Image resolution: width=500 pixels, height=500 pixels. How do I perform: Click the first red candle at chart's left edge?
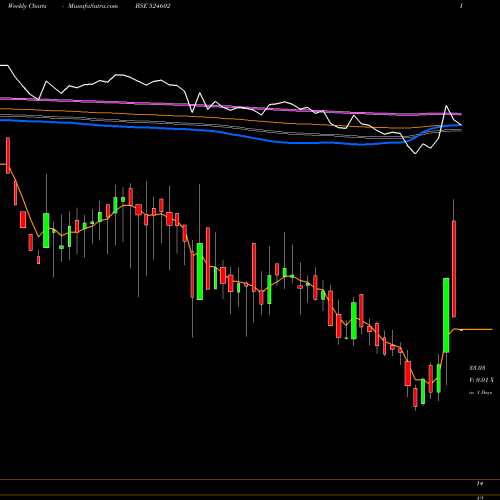pyautogui.click(x=8, y=155)
